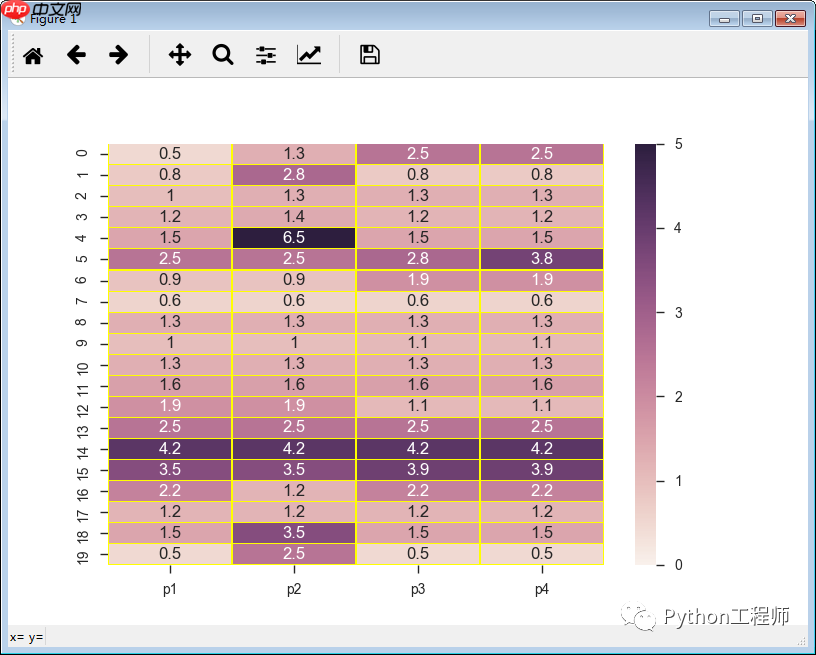The width and height of the screenshot is (816, 655).
Task: Open the Configure Subplots sliders dialog
Action: pos(265,54)
